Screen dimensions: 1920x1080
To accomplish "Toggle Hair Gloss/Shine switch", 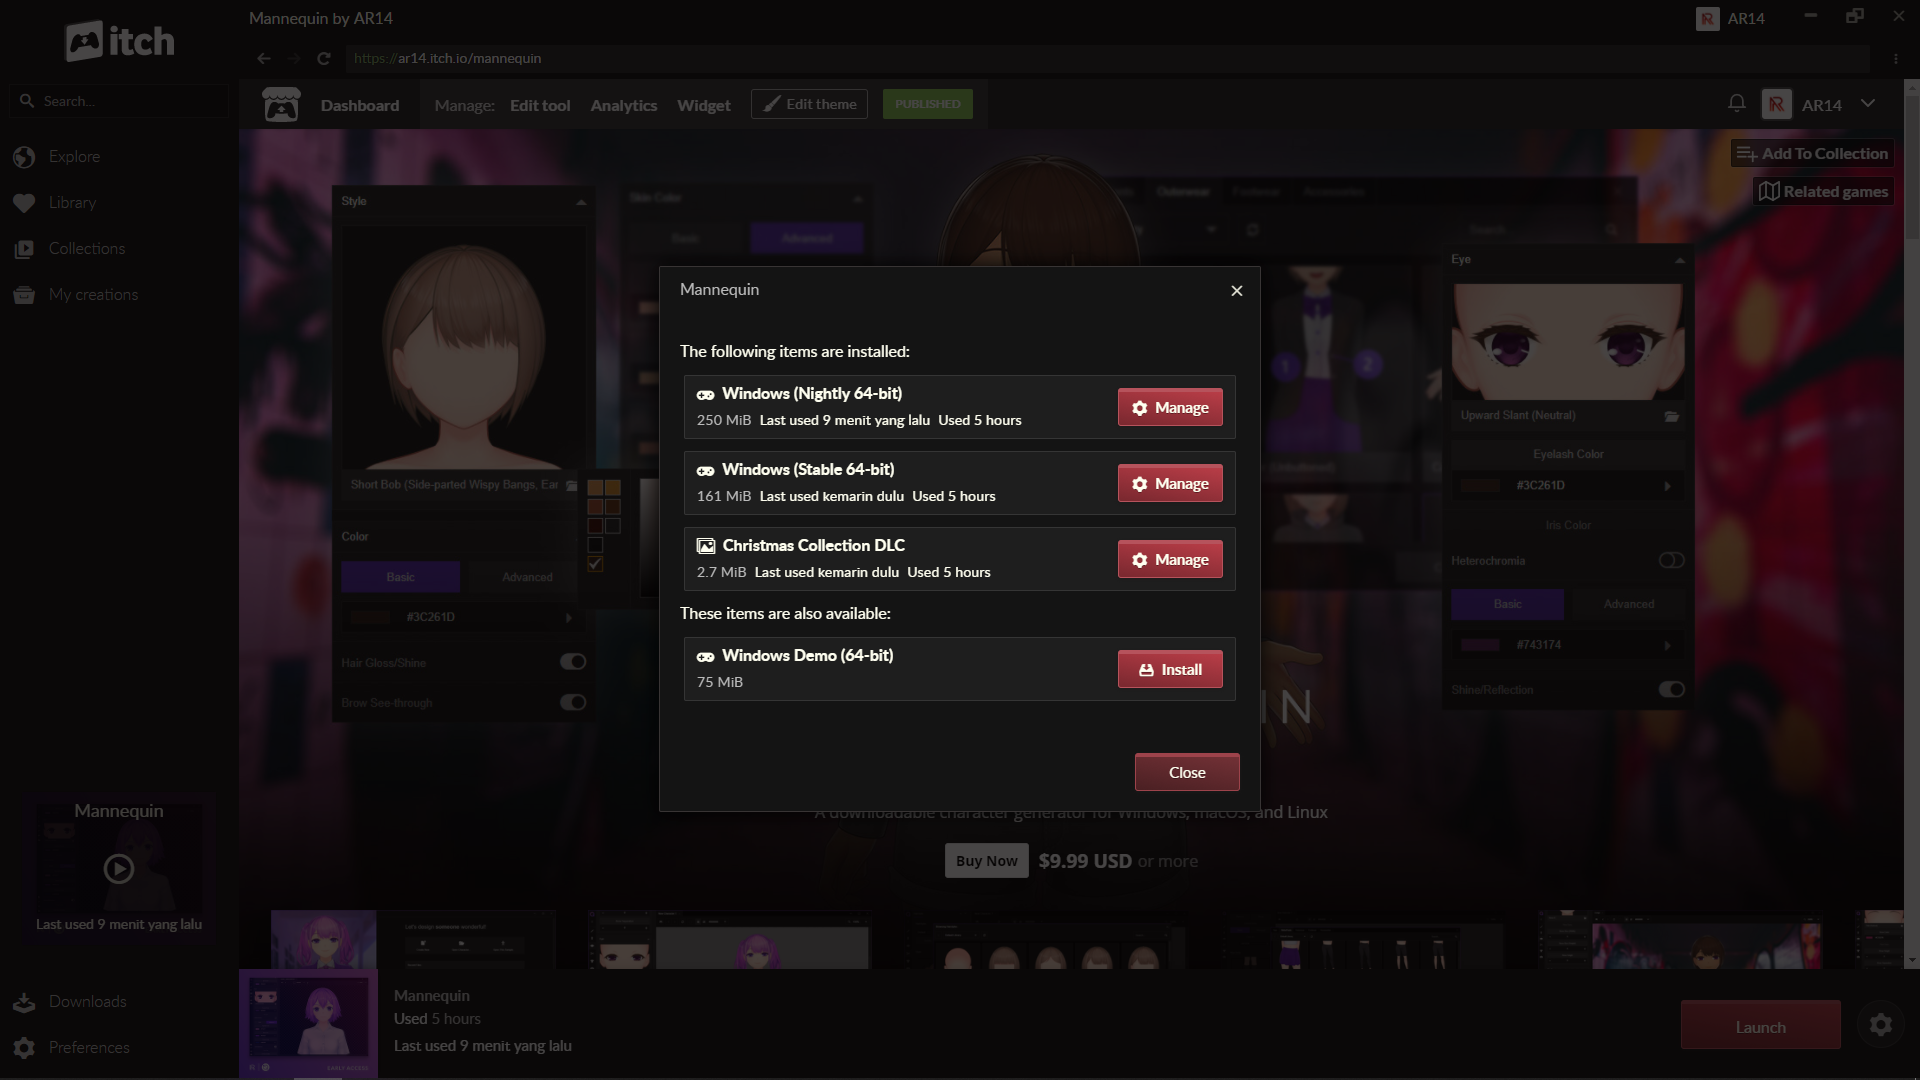I will point(572,661).
